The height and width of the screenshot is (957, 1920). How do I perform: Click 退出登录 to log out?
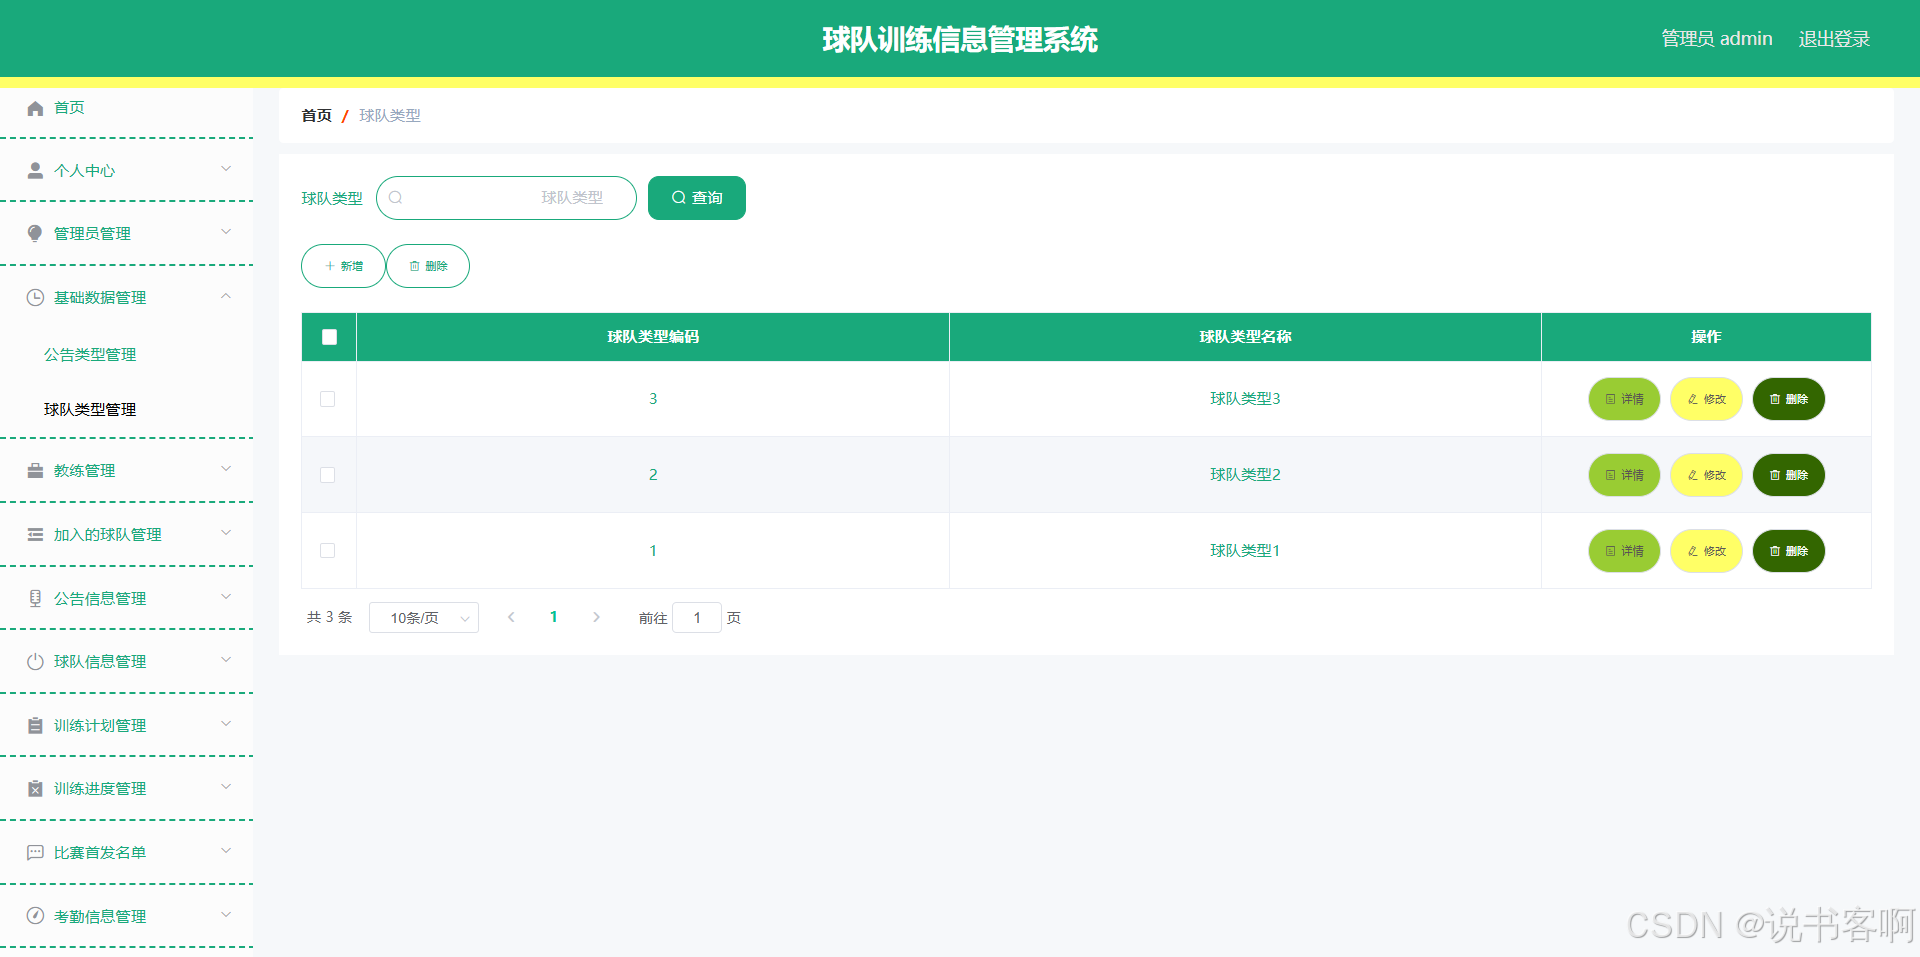click(1834, 39)
